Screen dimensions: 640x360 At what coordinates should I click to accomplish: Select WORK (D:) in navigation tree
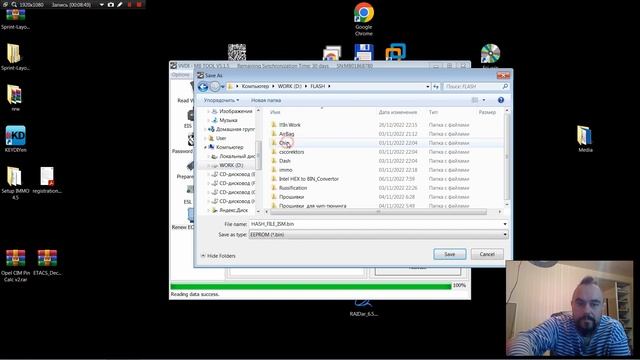click(231, 165)
